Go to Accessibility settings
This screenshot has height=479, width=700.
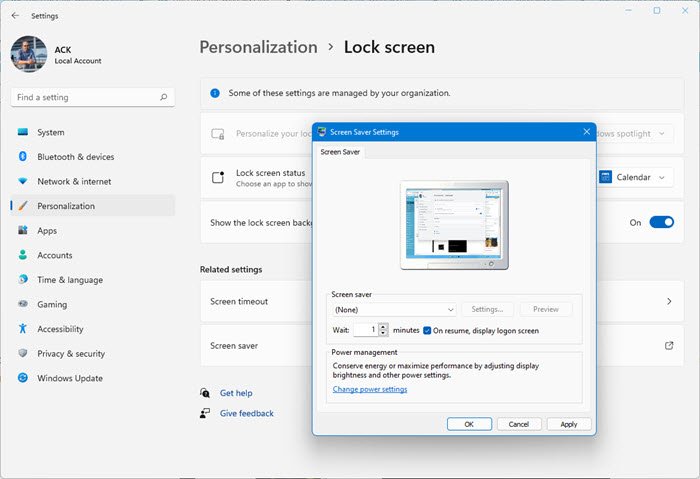point(92,329)
